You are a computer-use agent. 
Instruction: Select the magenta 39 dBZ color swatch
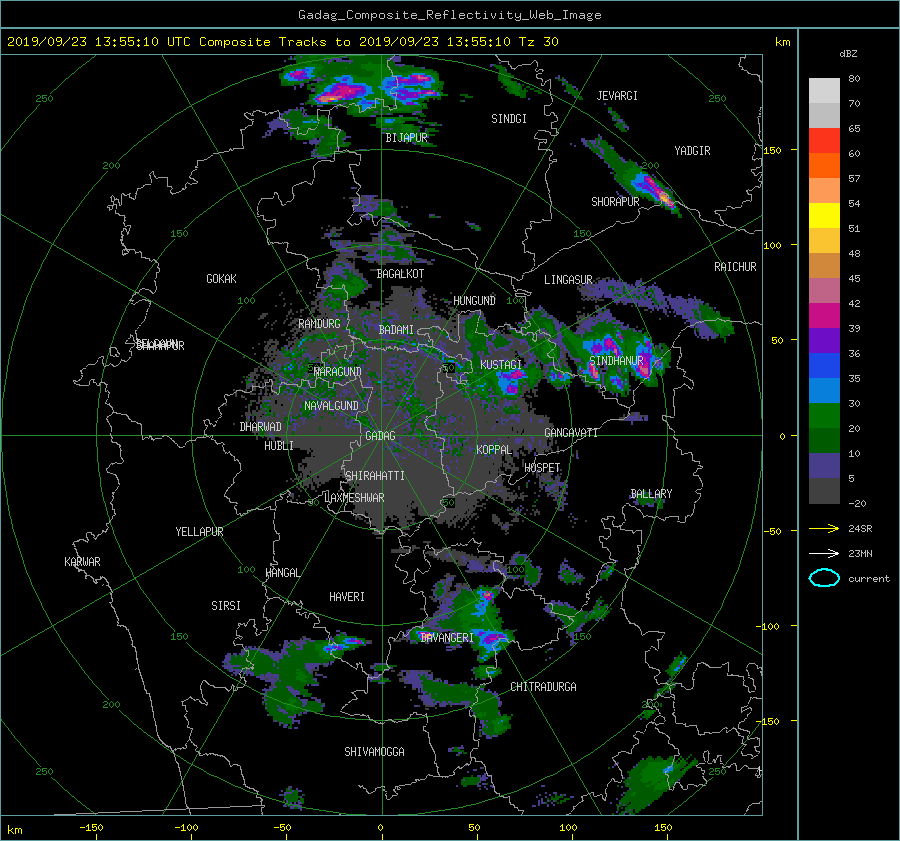[824, 316]
